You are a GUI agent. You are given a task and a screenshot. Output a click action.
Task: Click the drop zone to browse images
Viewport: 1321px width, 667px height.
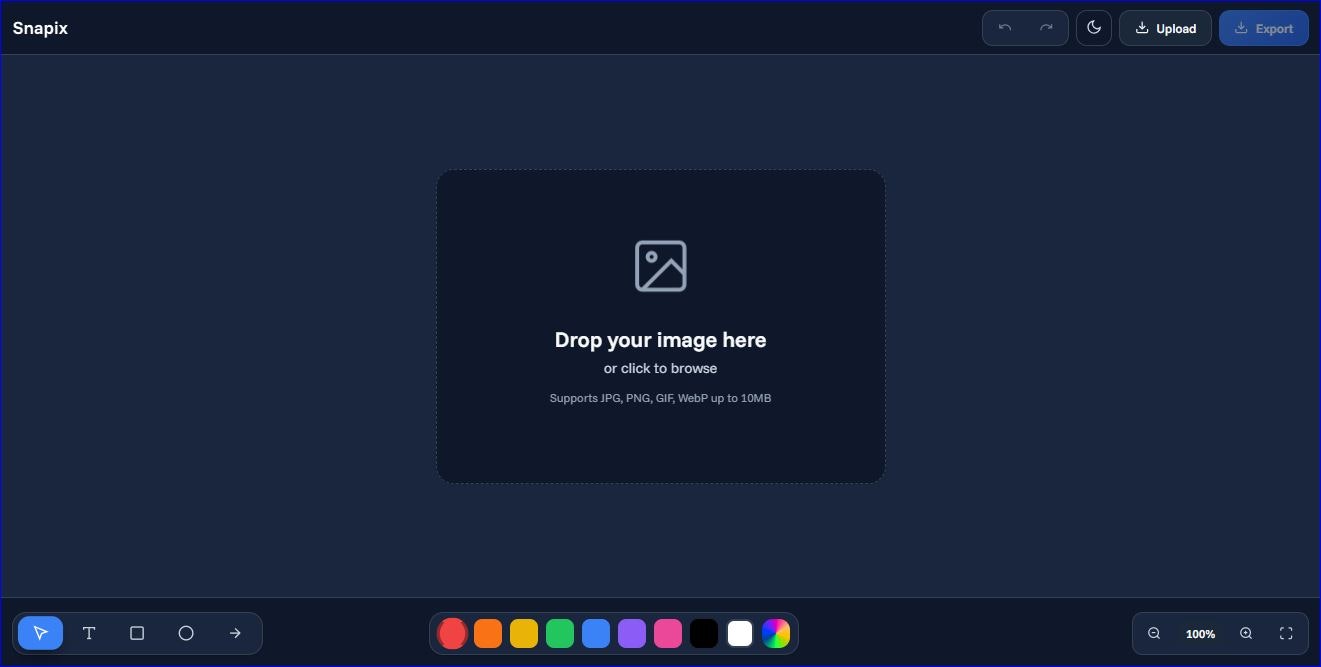(x=661, y=326)
